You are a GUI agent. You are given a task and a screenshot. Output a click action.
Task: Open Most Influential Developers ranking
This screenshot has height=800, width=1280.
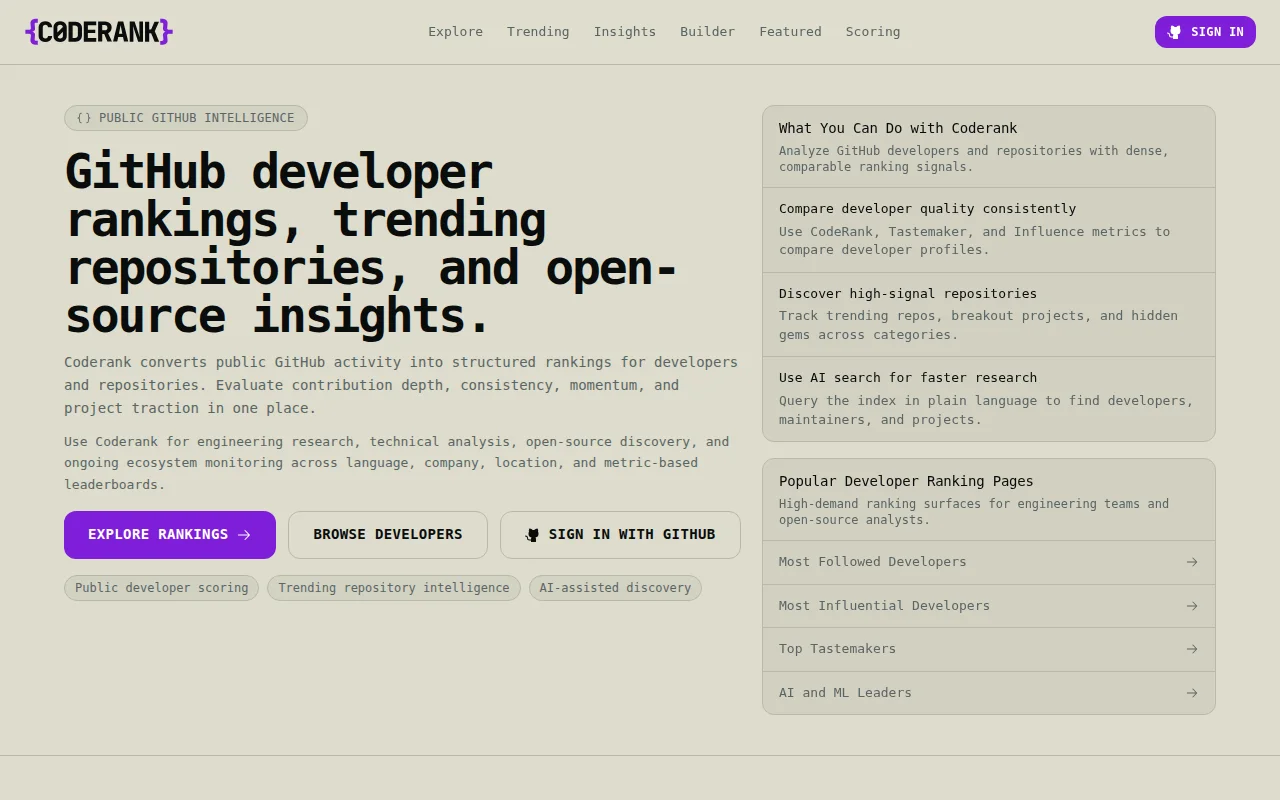click(989, 606)
